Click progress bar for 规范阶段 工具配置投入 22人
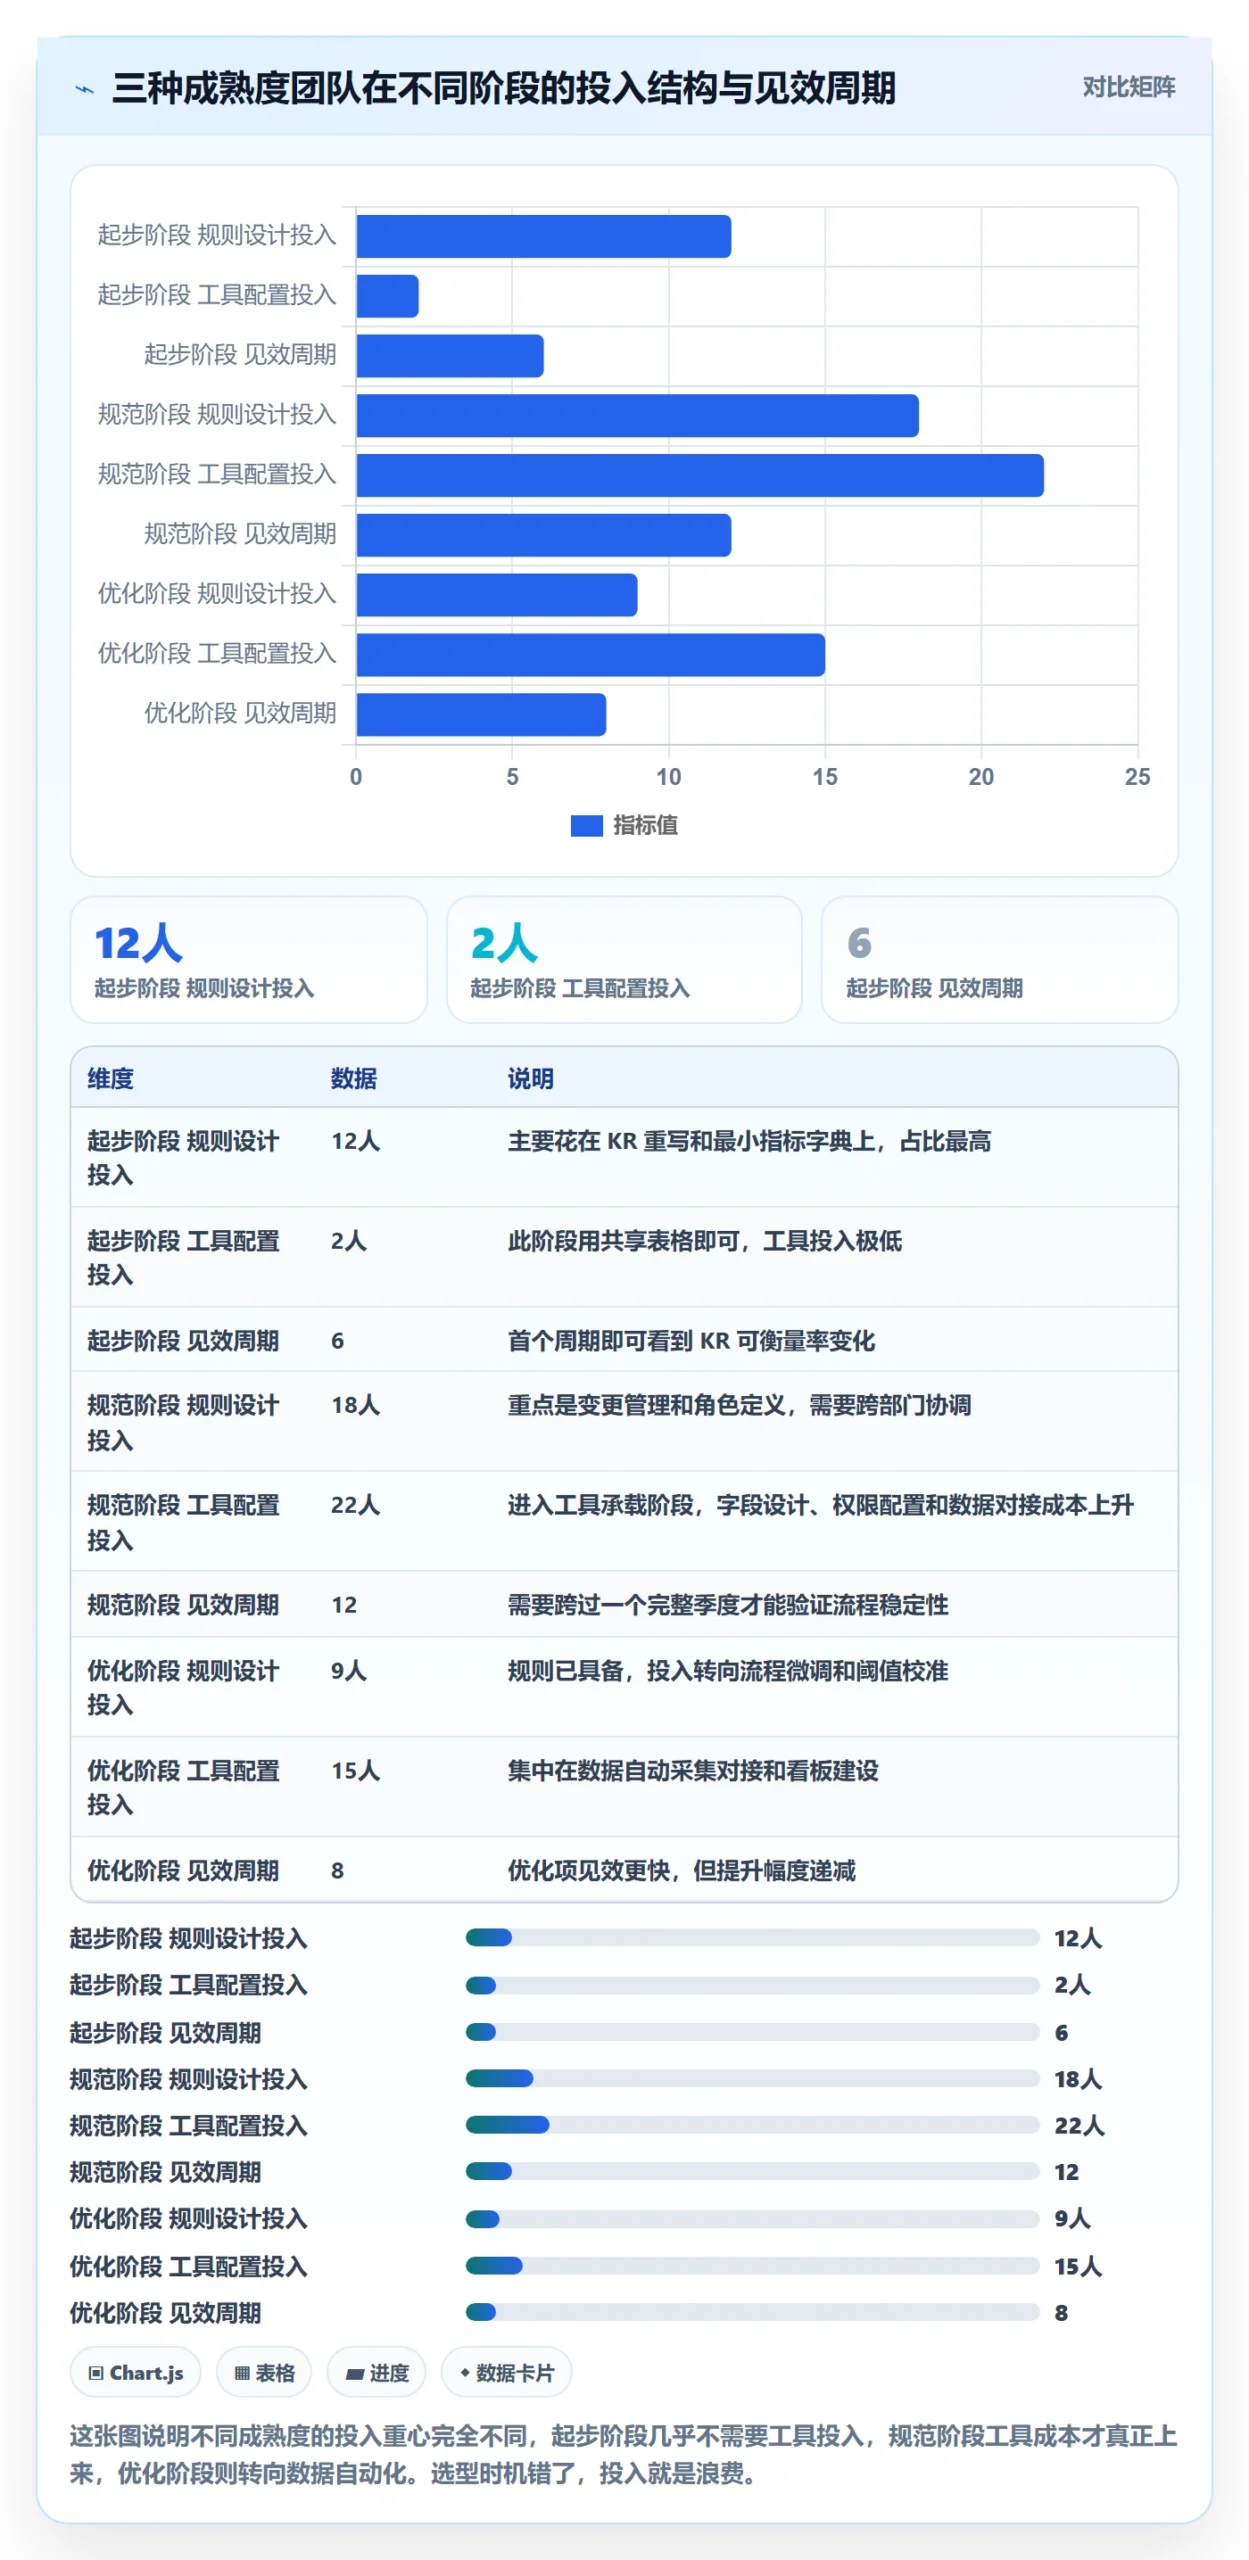The image size is (1249, 2560). [x=752, y=2125]
